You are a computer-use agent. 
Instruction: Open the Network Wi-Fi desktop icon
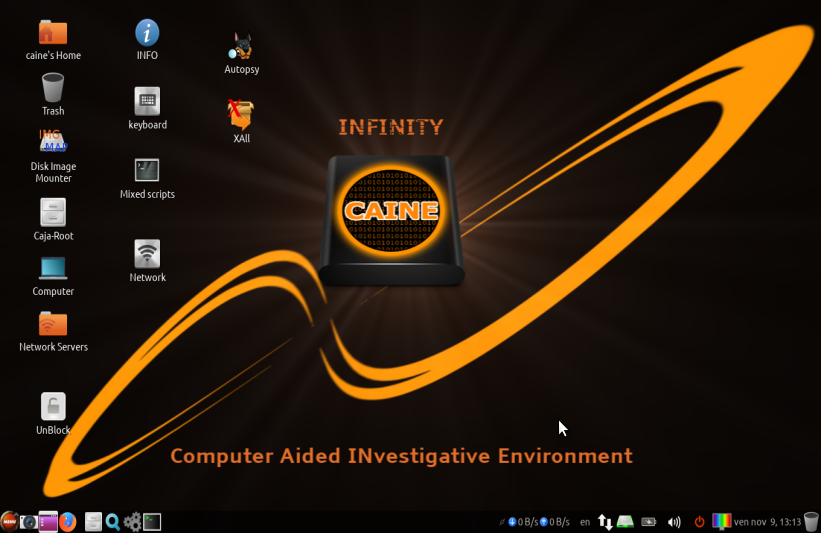(x=147, y=253)
